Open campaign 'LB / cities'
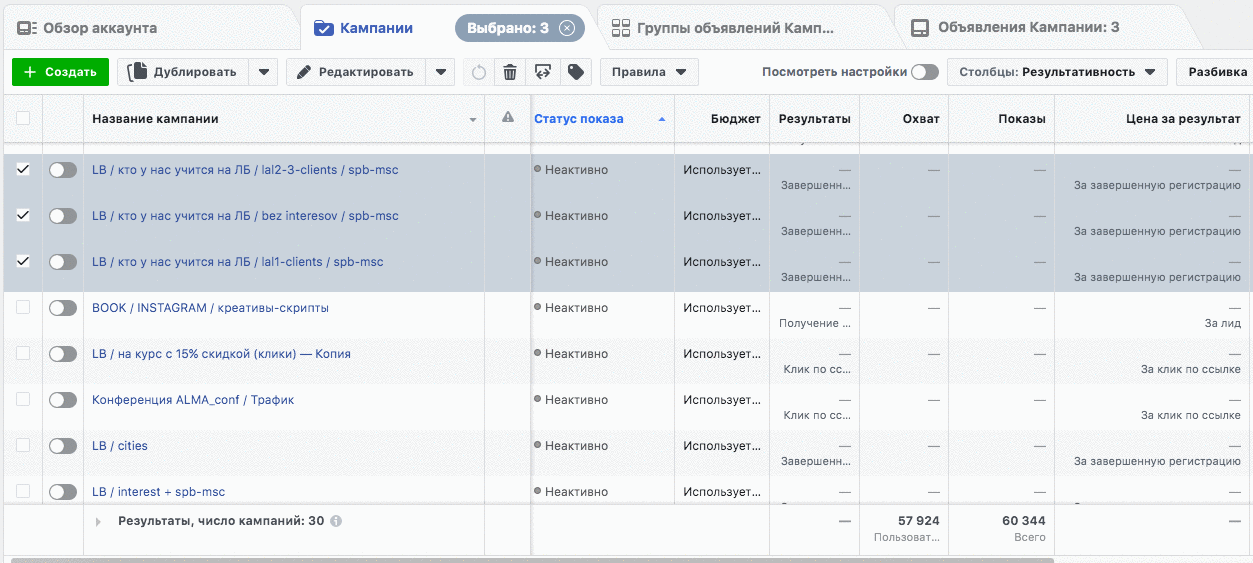Image resolution: width=1253 pixels, height=563 pixels. (x=120, y=446)
